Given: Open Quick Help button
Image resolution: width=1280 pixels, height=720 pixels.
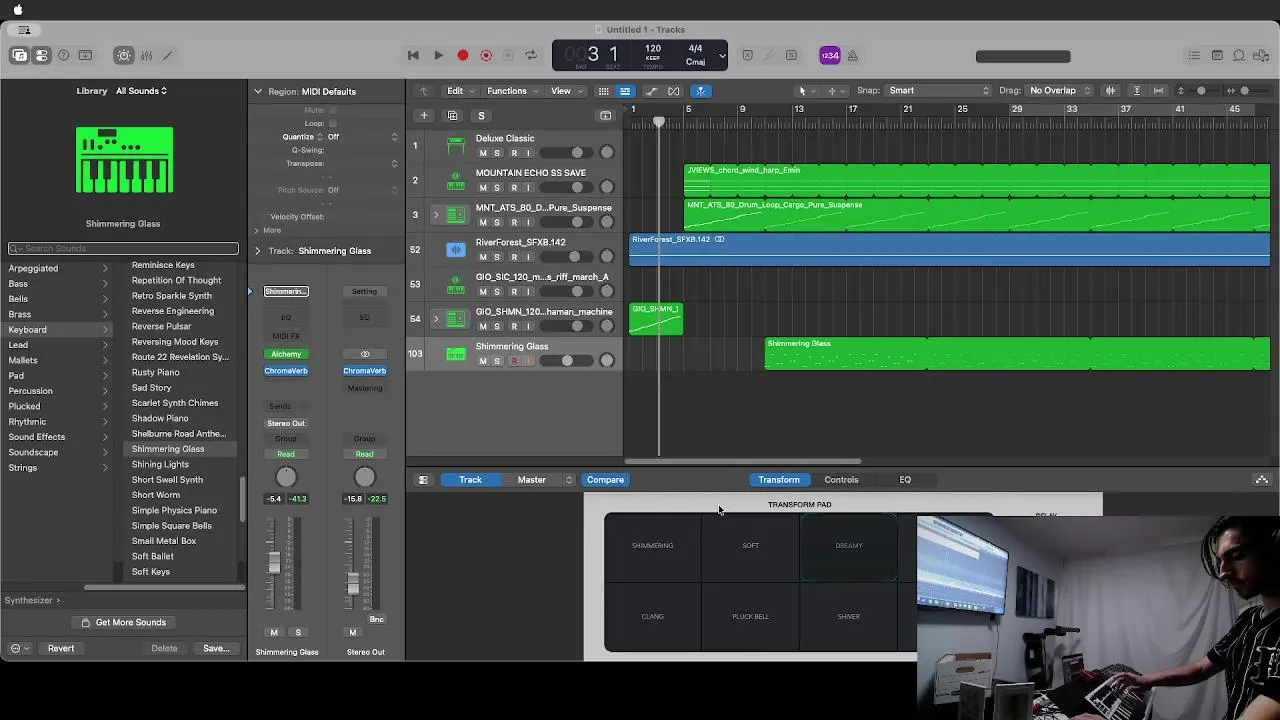Looking at the screenshot, I should coord(63,56).
